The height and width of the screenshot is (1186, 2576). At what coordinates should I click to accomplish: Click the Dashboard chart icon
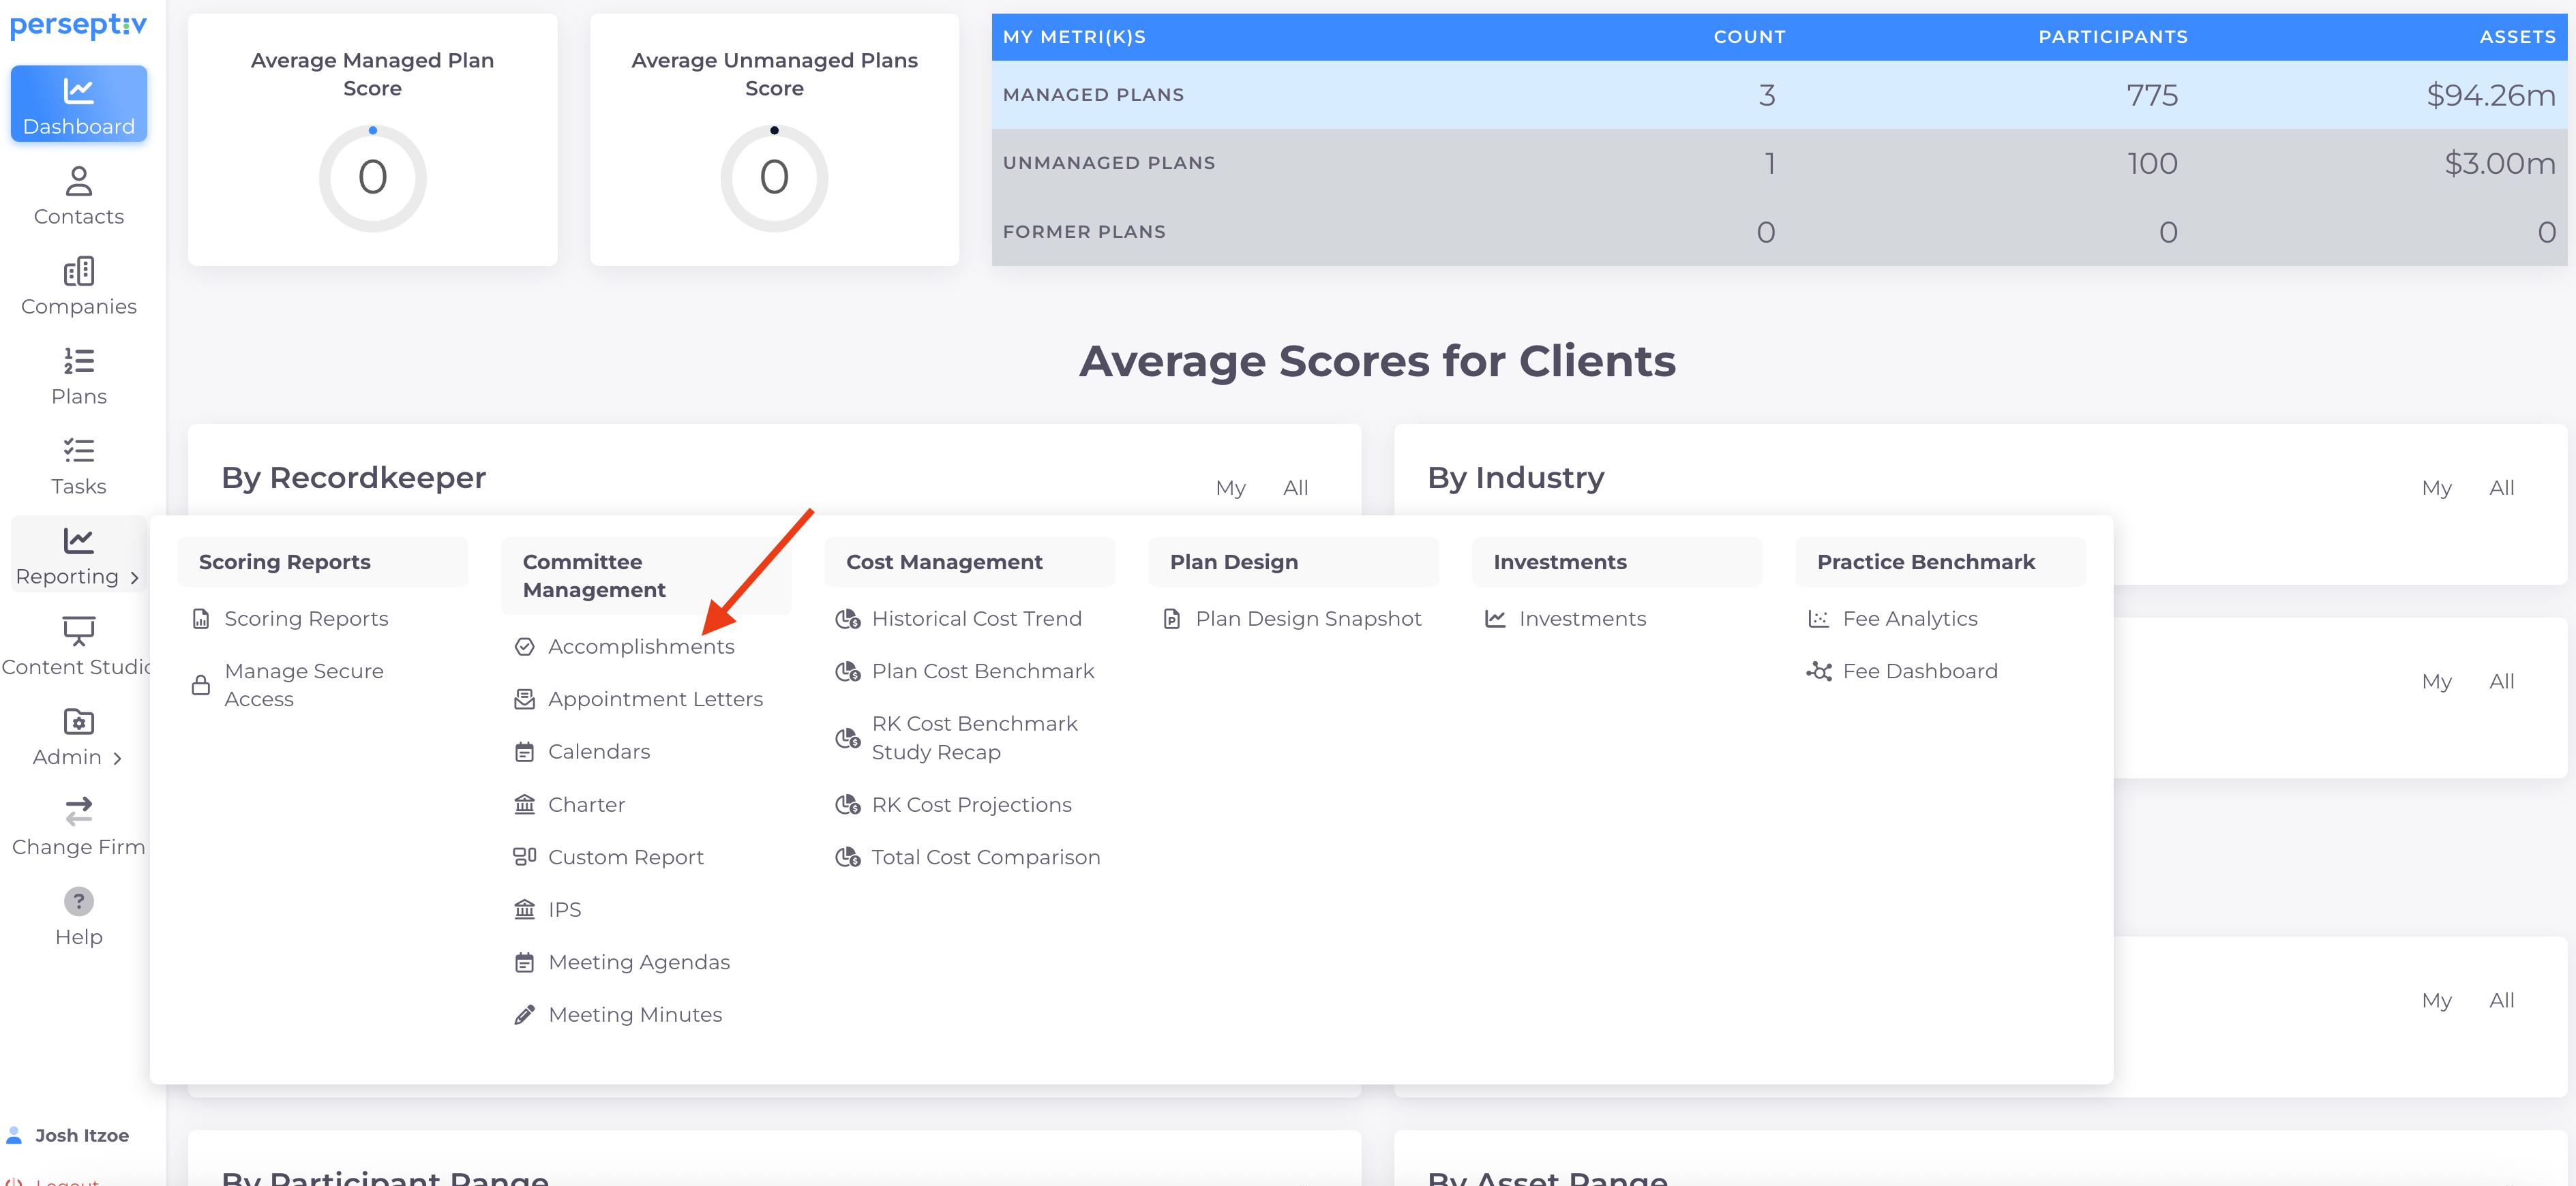[78, 91]
